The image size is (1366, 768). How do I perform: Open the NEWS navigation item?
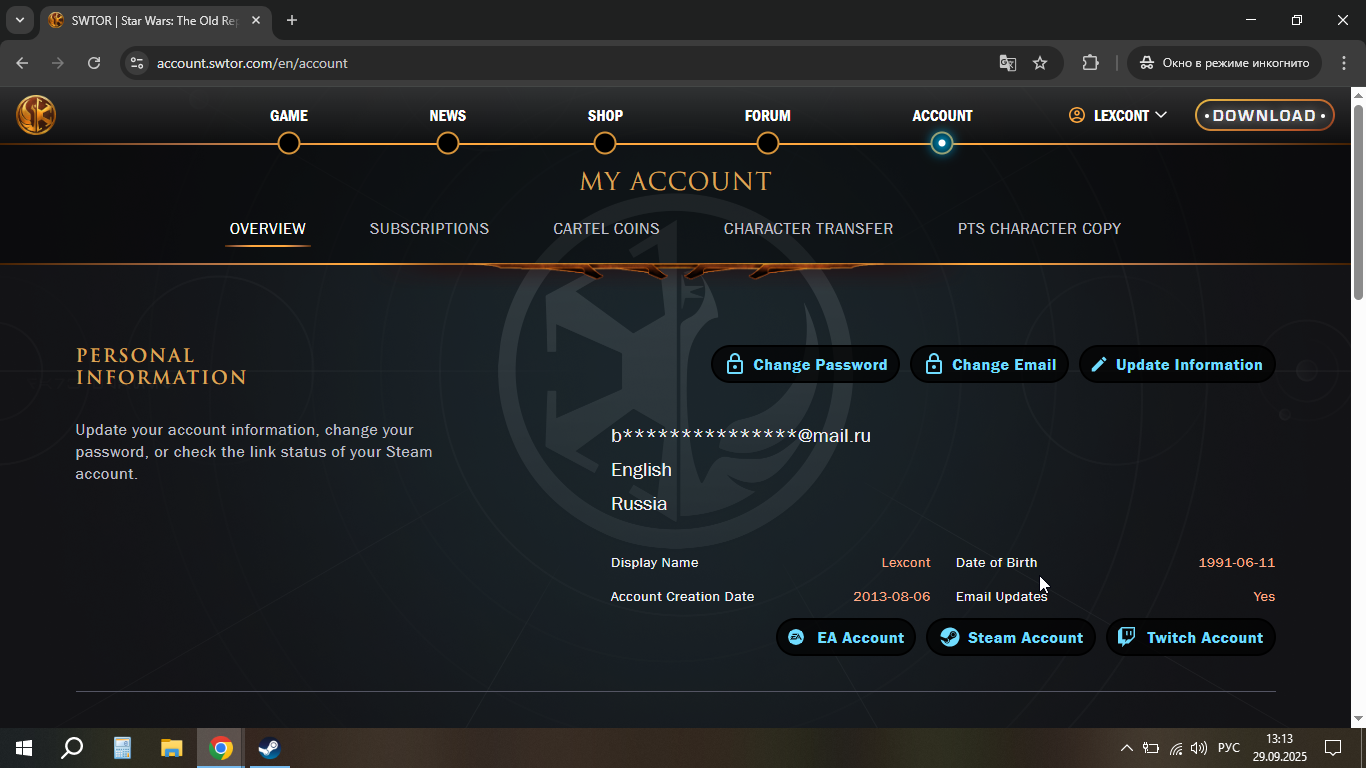pyautogui.click(x=448, y=116)
